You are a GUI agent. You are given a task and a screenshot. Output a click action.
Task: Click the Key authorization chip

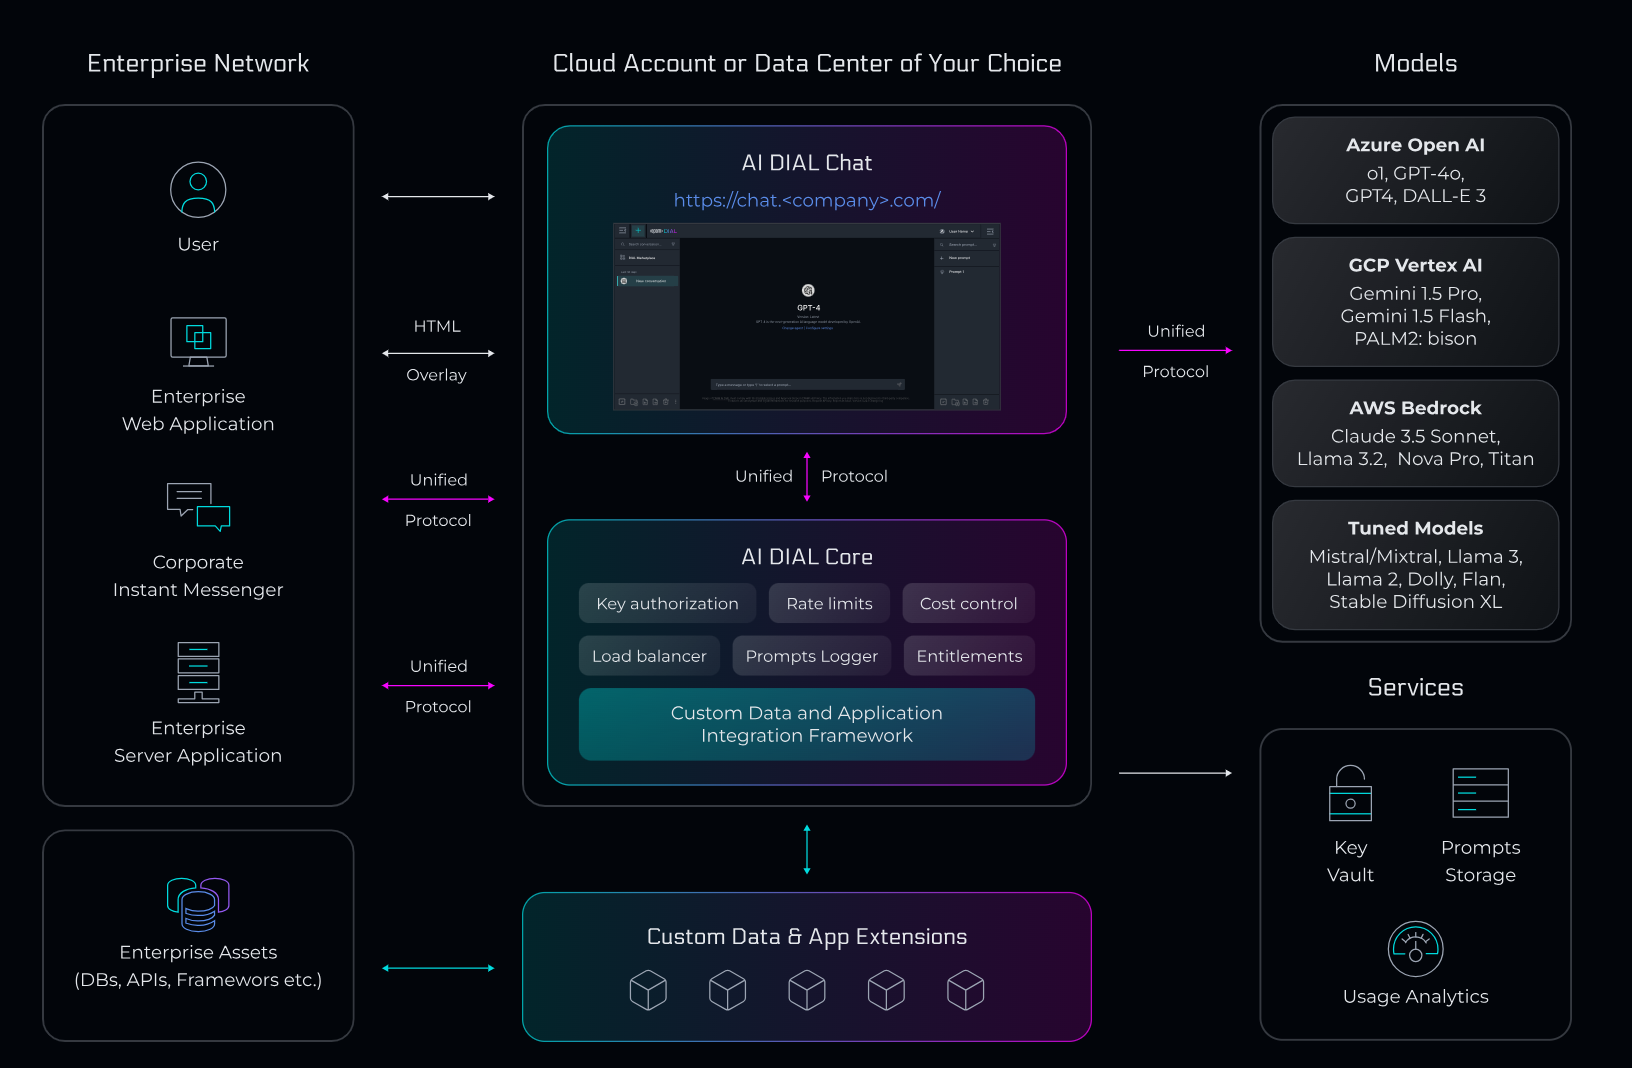coord(667,603)
